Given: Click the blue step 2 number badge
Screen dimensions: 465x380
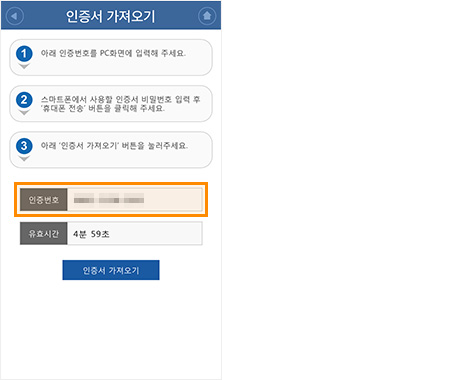Looking at the screenshot, I should (x=24, y=100).
